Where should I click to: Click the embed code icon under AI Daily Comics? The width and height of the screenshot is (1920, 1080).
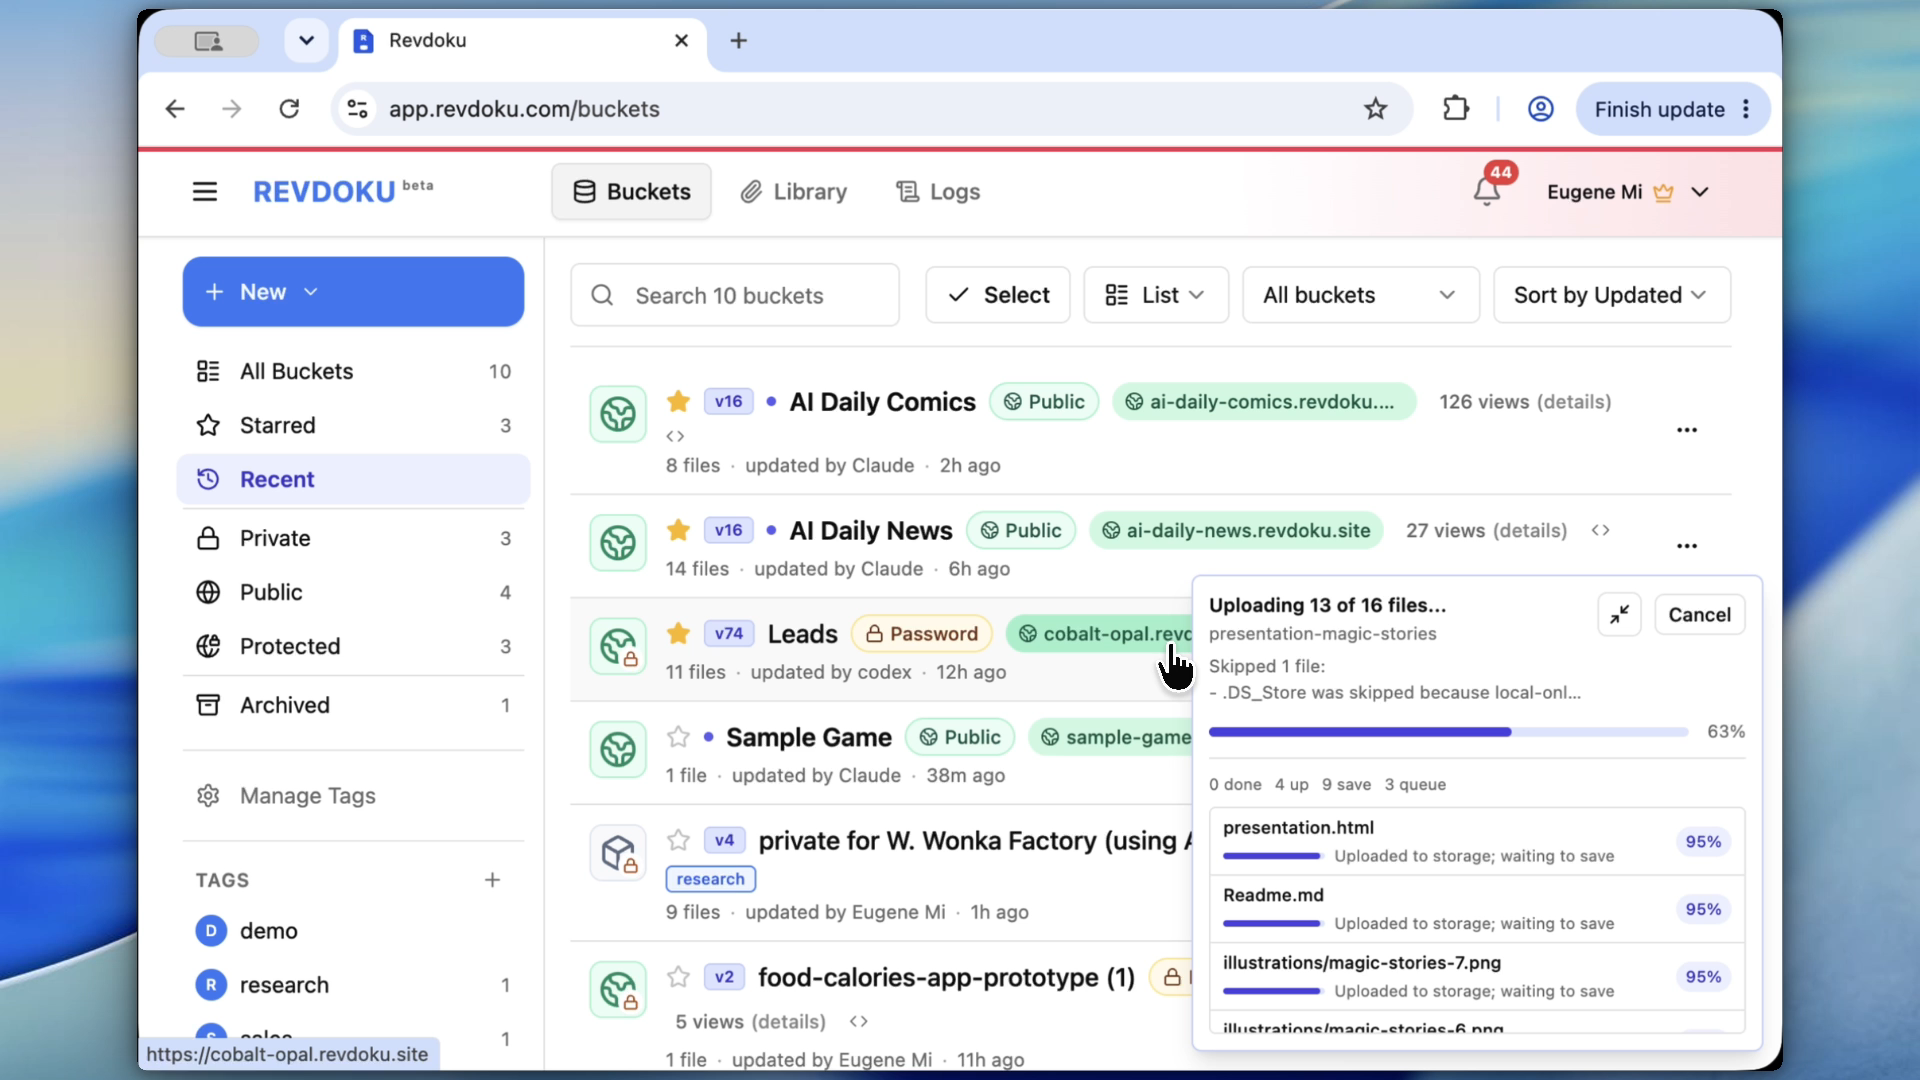675,436
